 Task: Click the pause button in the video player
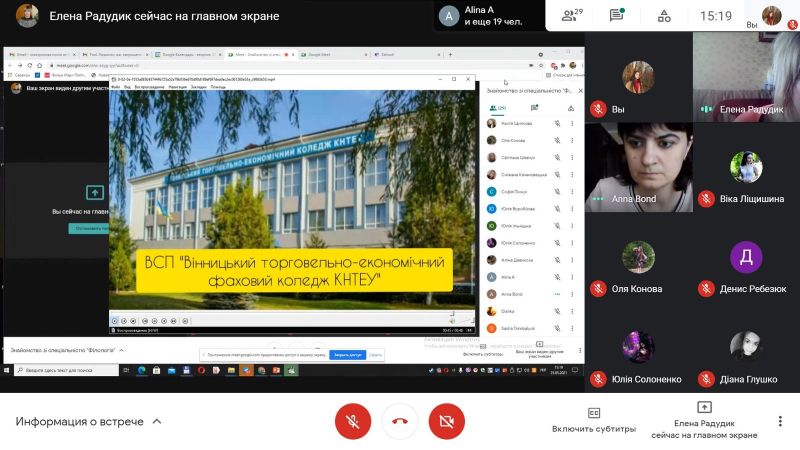(124, 321)
